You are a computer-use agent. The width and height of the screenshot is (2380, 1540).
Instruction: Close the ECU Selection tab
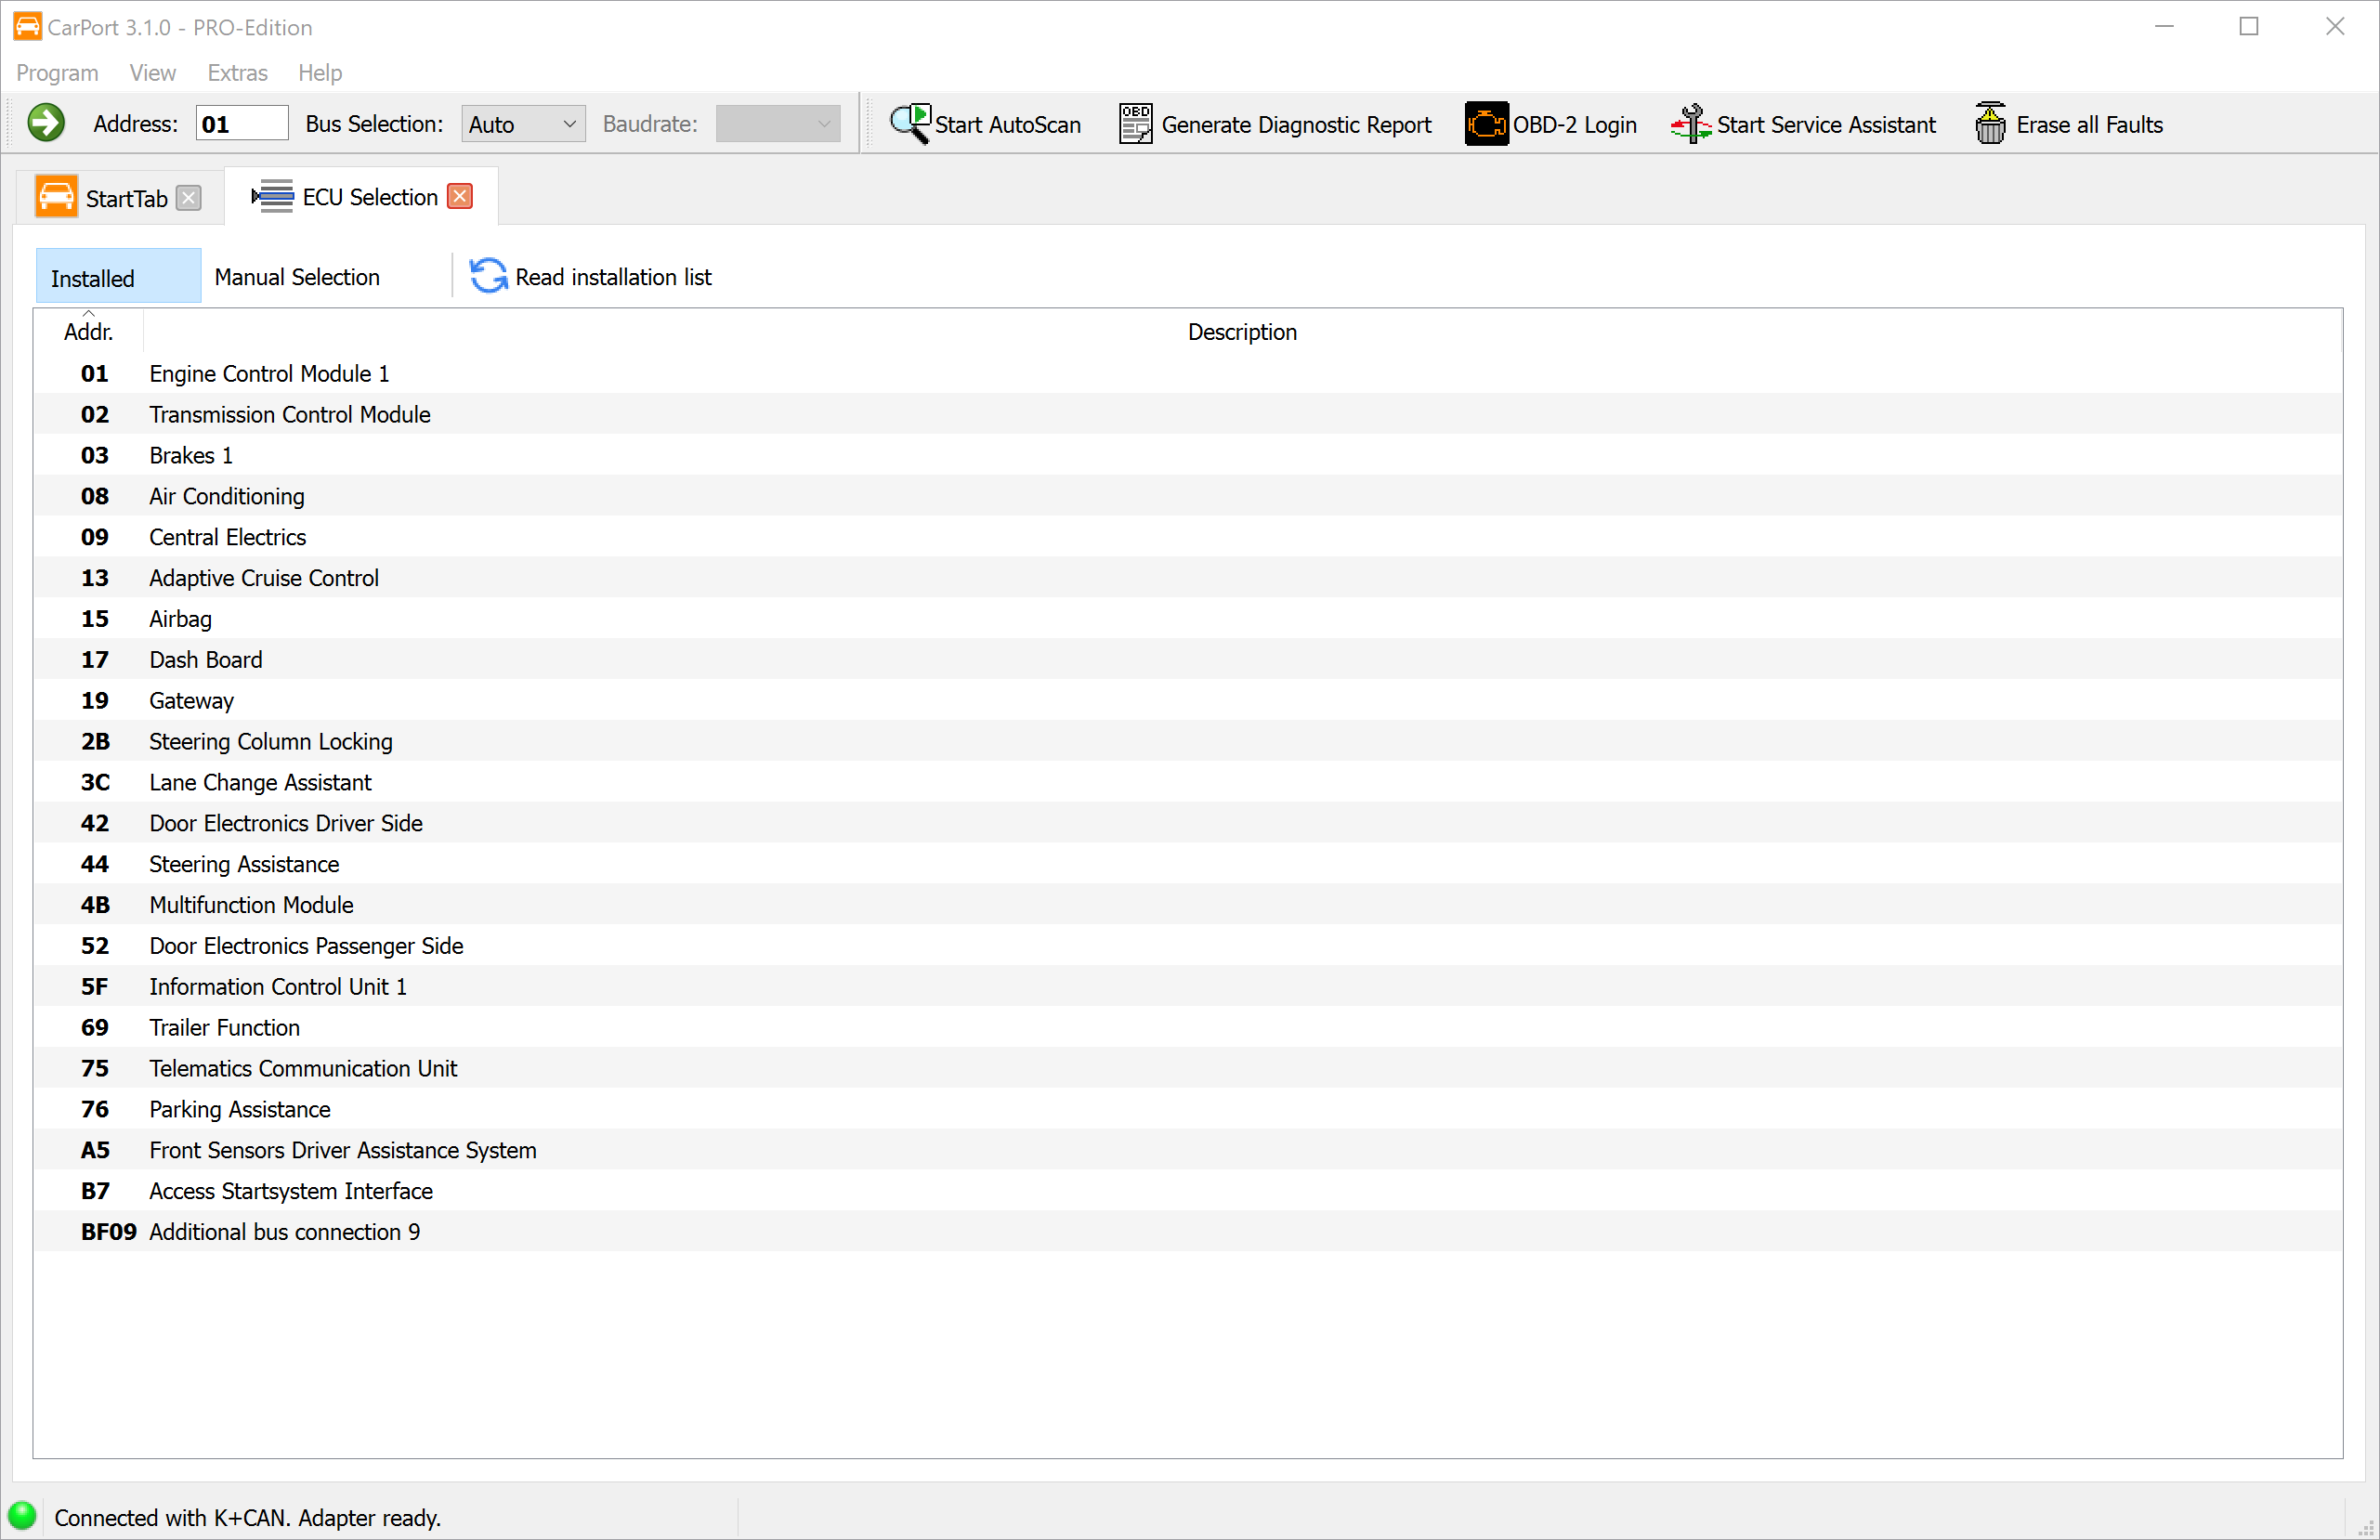460,196
